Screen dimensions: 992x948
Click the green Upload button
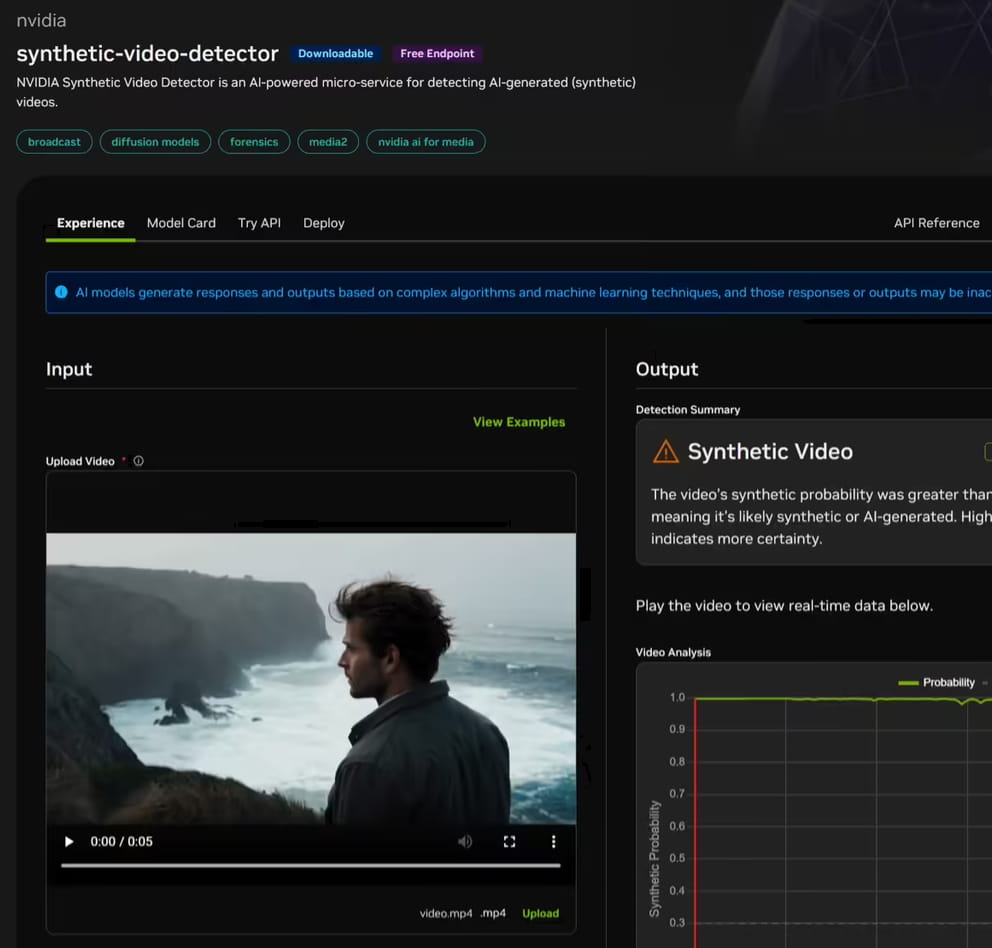(x=540, y=913)
